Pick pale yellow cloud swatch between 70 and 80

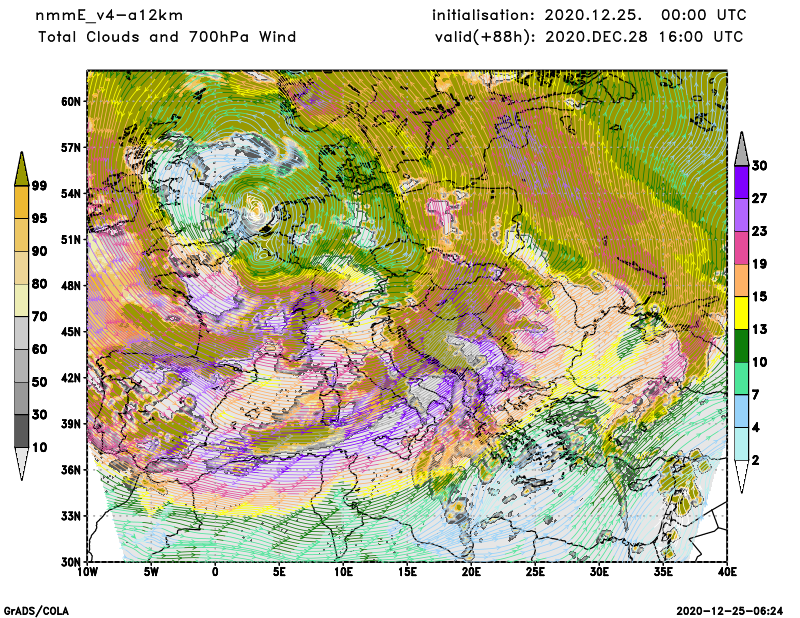pyautogui.click(x=23, y=299)
